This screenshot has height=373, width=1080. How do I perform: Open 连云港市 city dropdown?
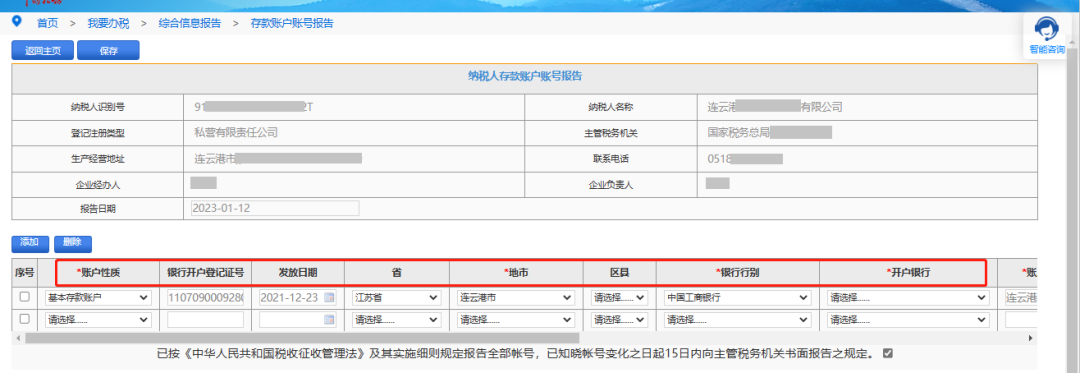tap(516, 298)
